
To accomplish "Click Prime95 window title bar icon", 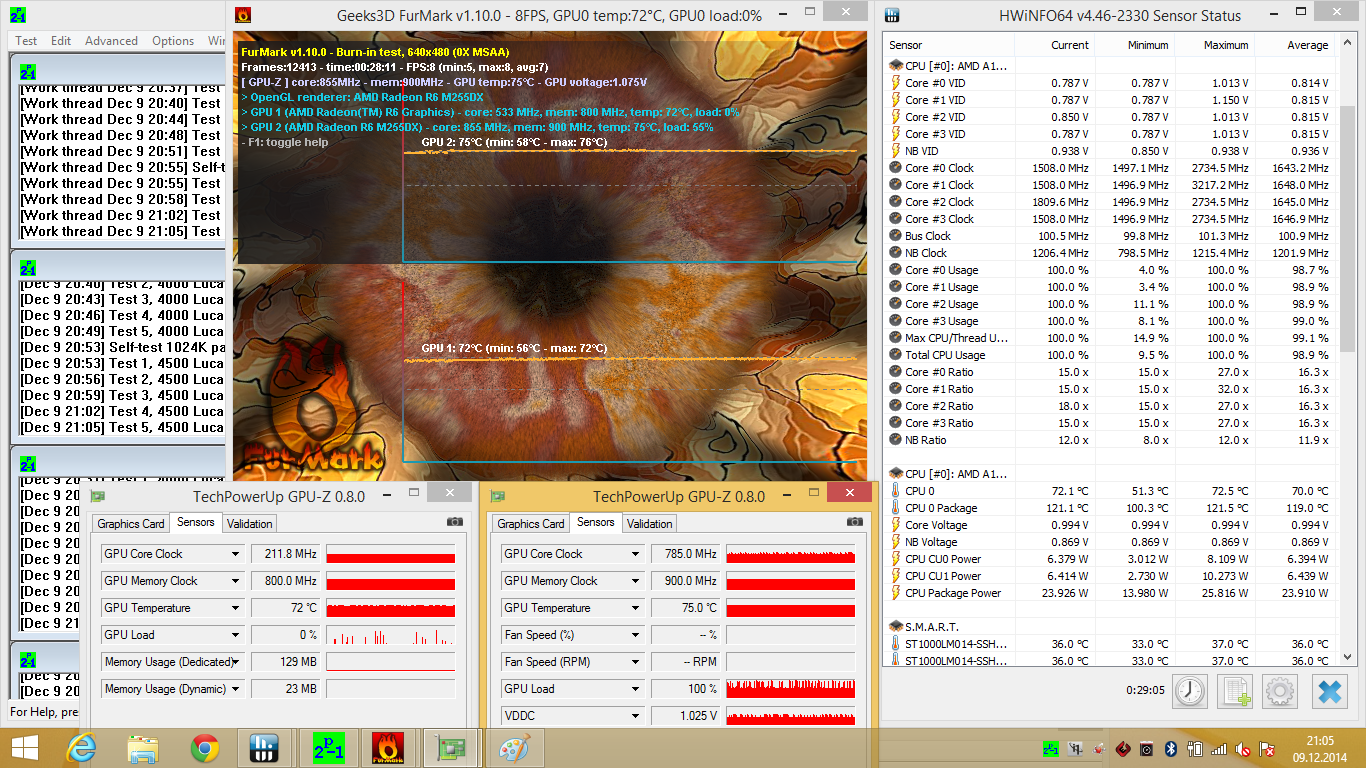I will [19, 15].
